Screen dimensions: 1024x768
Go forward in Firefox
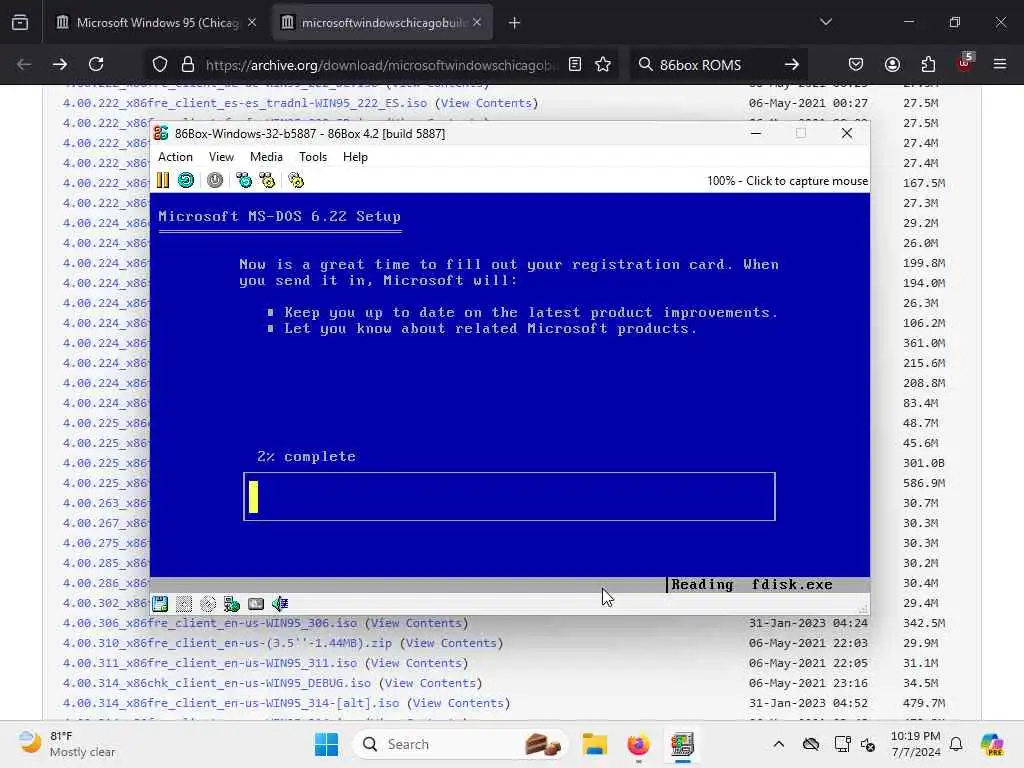click(x=59, y=64)
